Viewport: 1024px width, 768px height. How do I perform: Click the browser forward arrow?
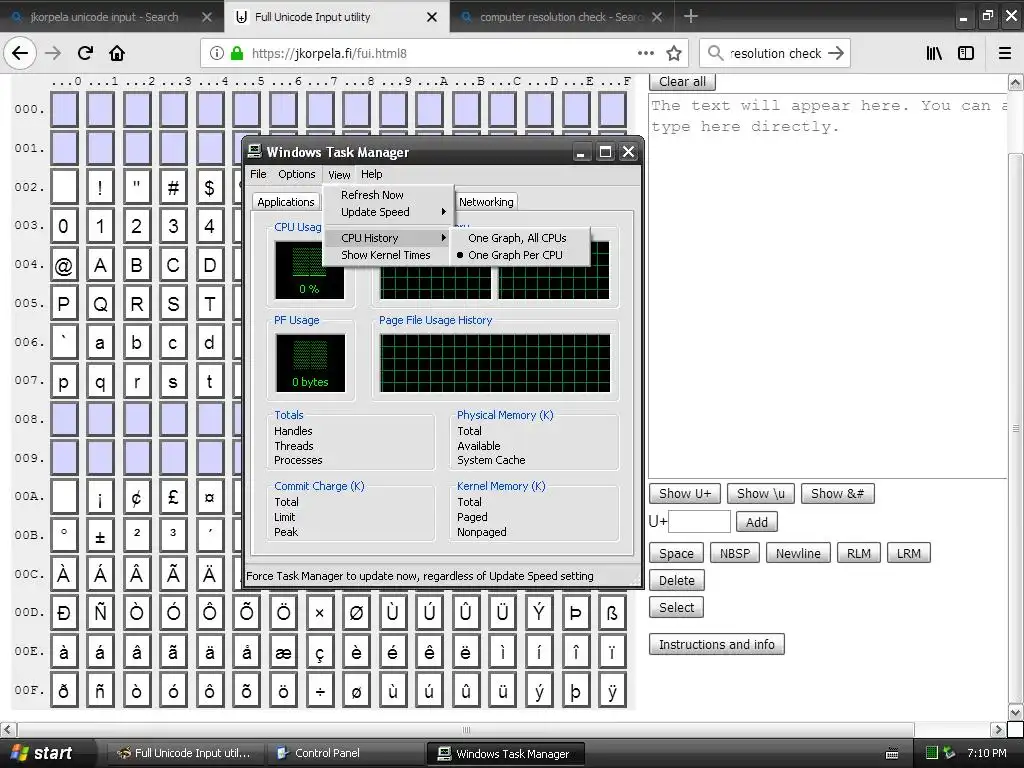click(53, 53)
